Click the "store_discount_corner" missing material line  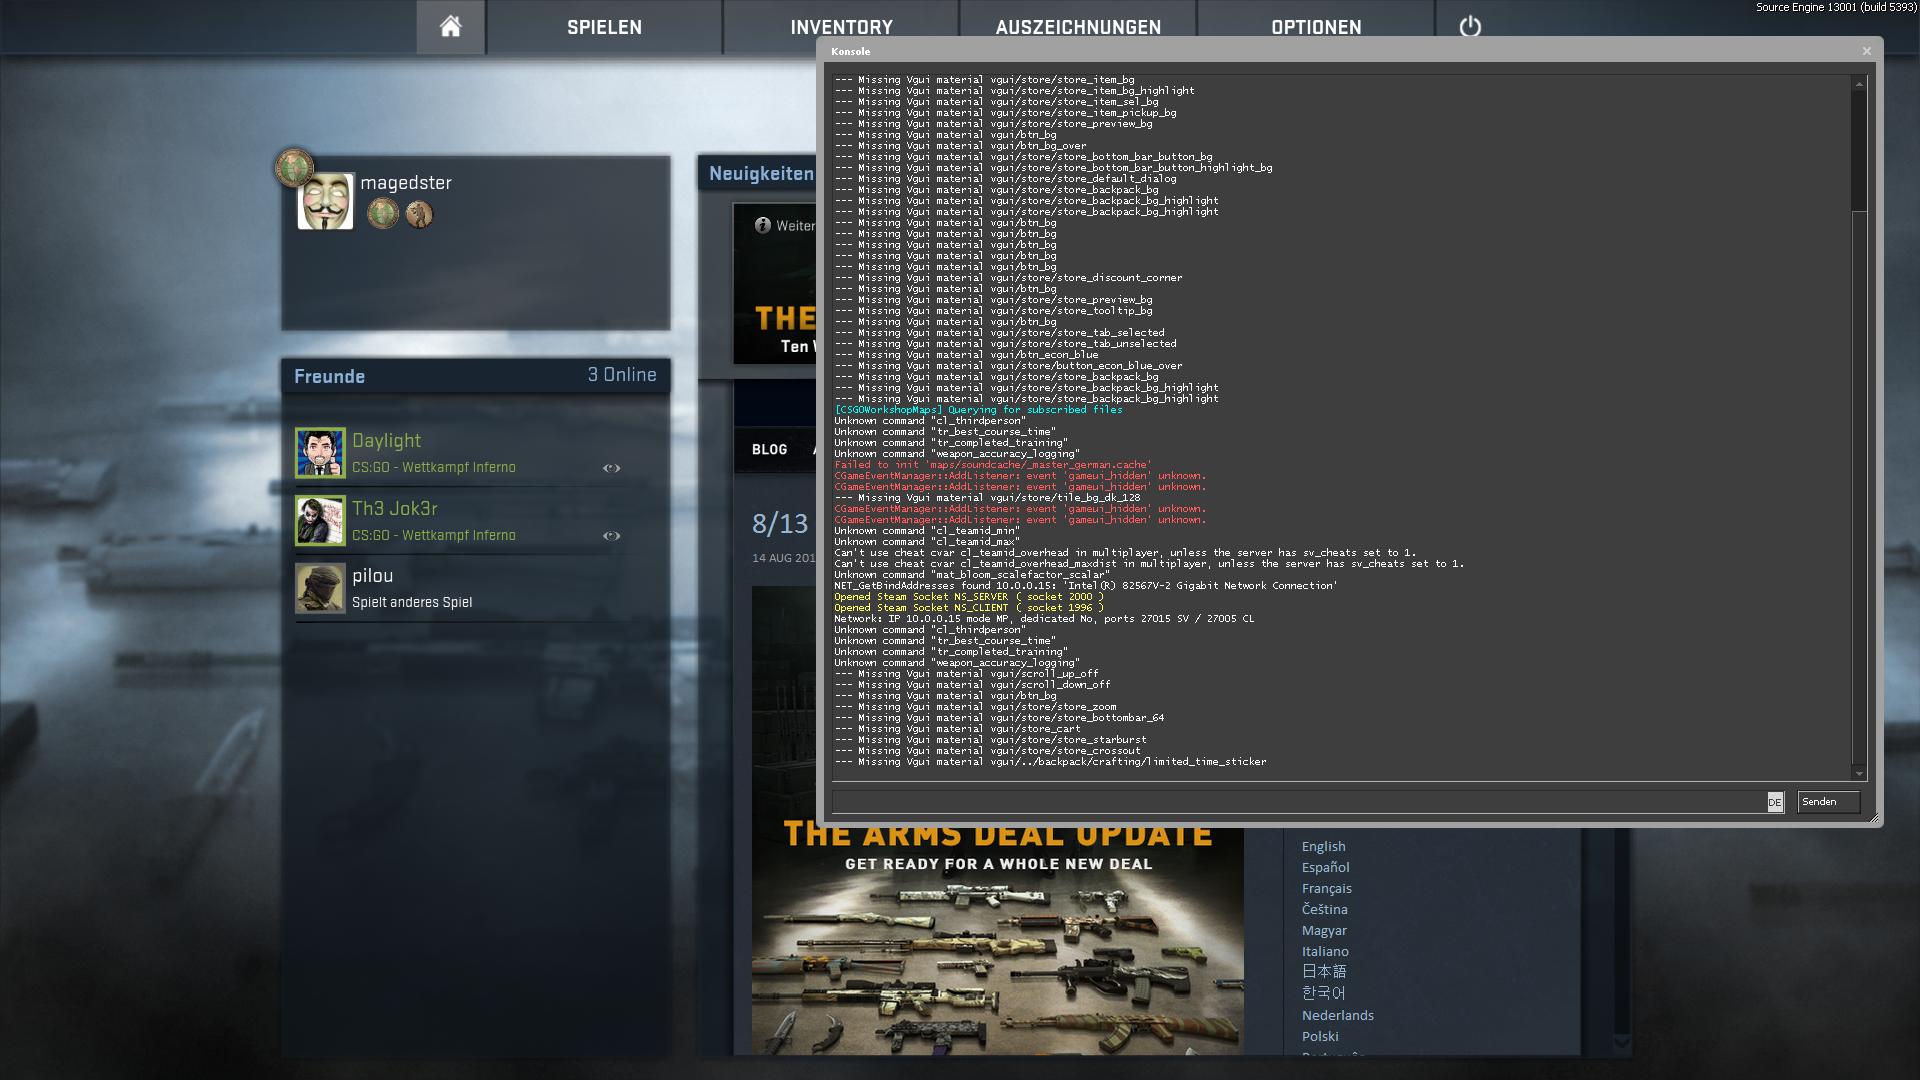pos(1008,278)
